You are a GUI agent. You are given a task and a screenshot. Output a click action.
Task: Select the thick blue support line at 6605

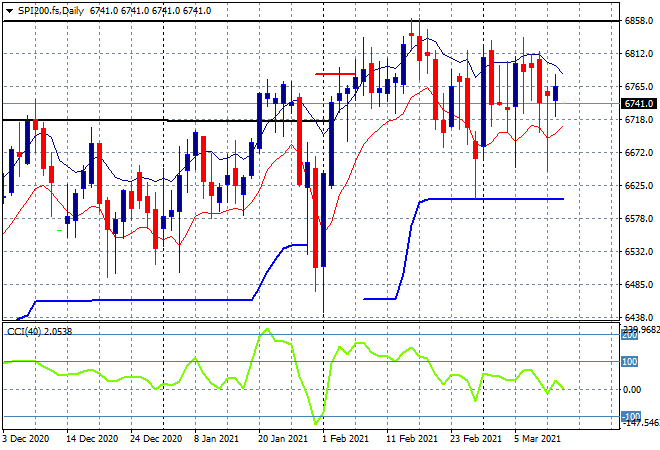click(x=496, y=199)
